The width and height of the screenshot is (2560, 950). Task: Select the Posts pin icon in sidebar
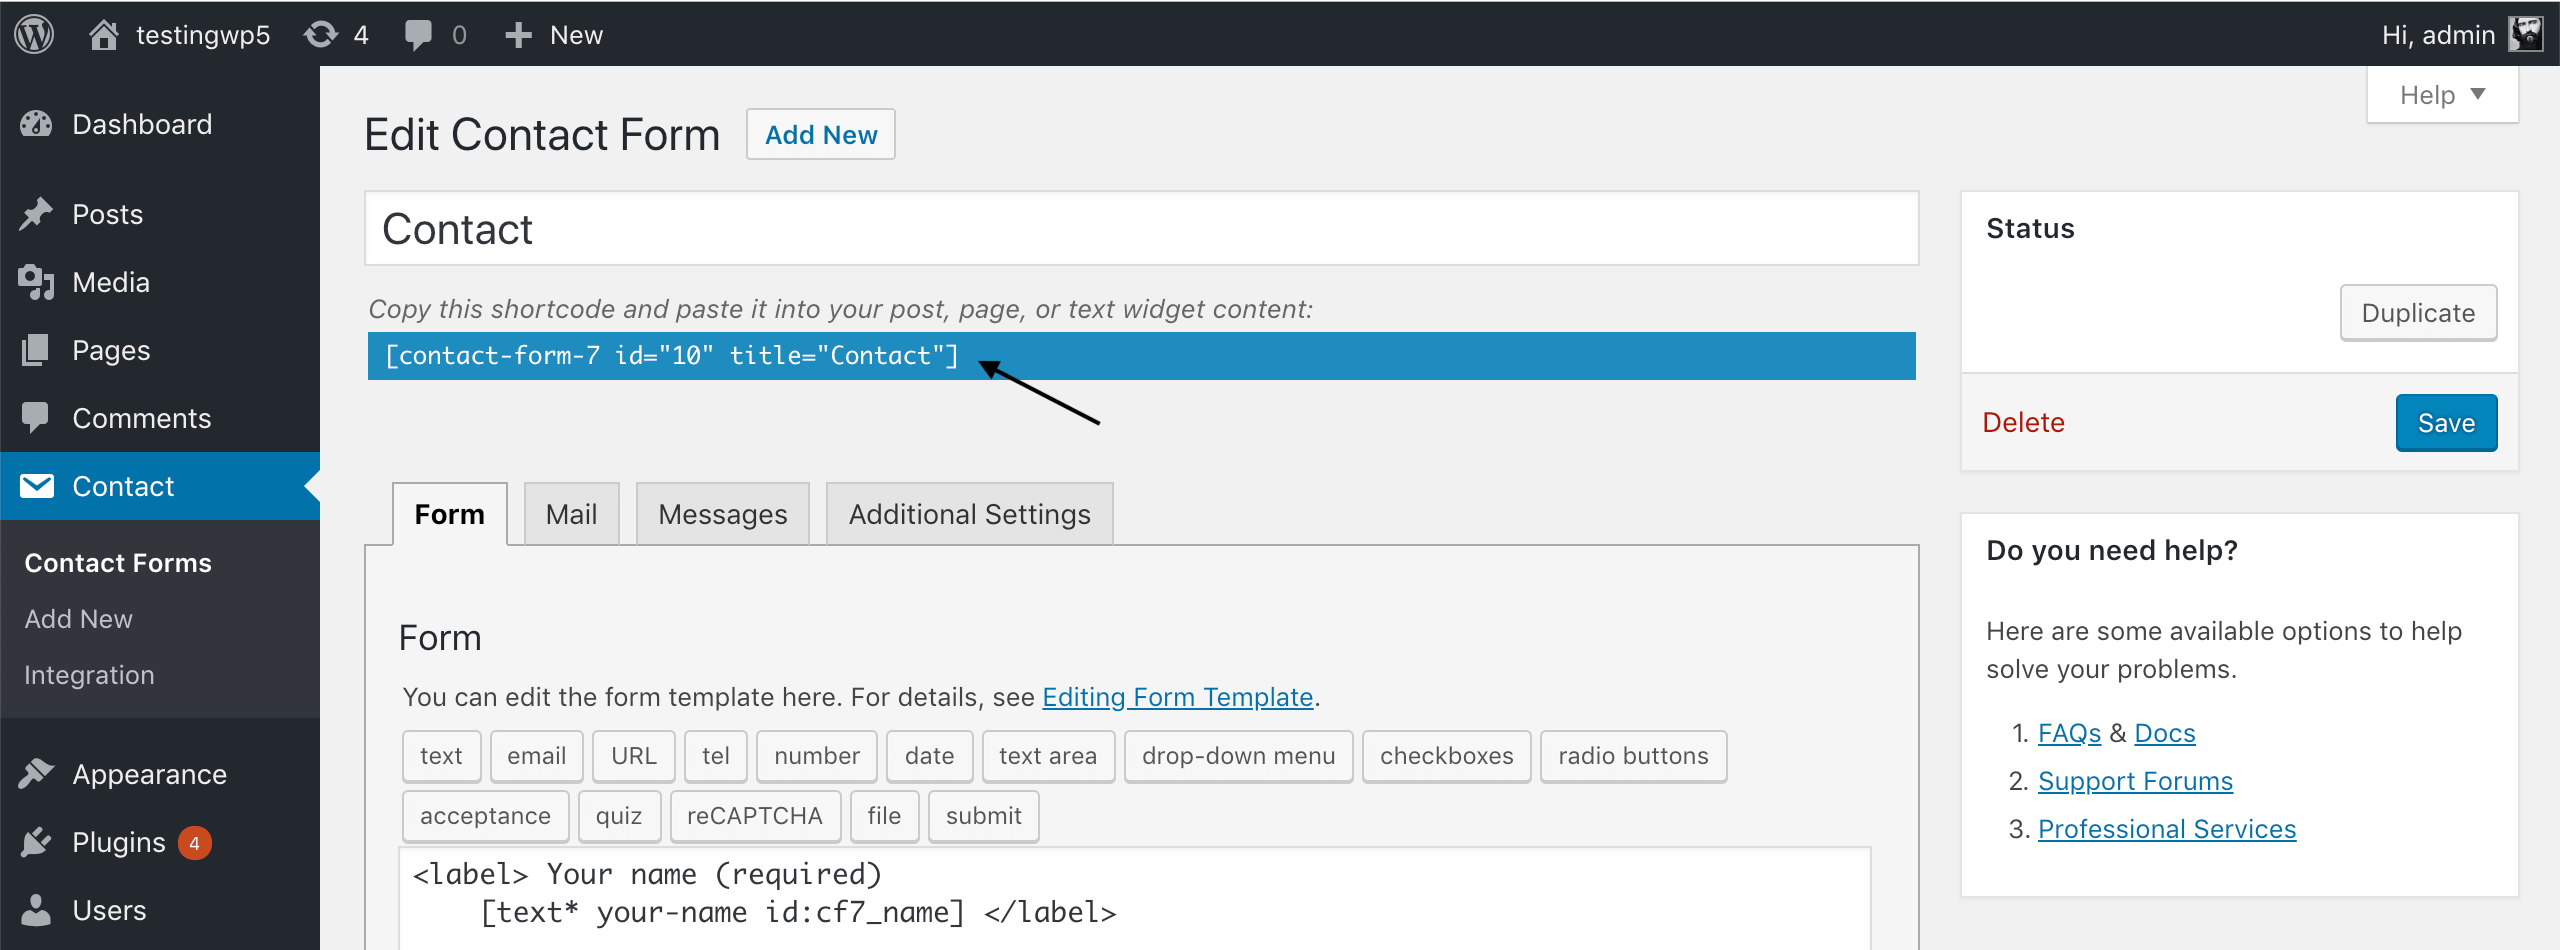coord(36,213)
